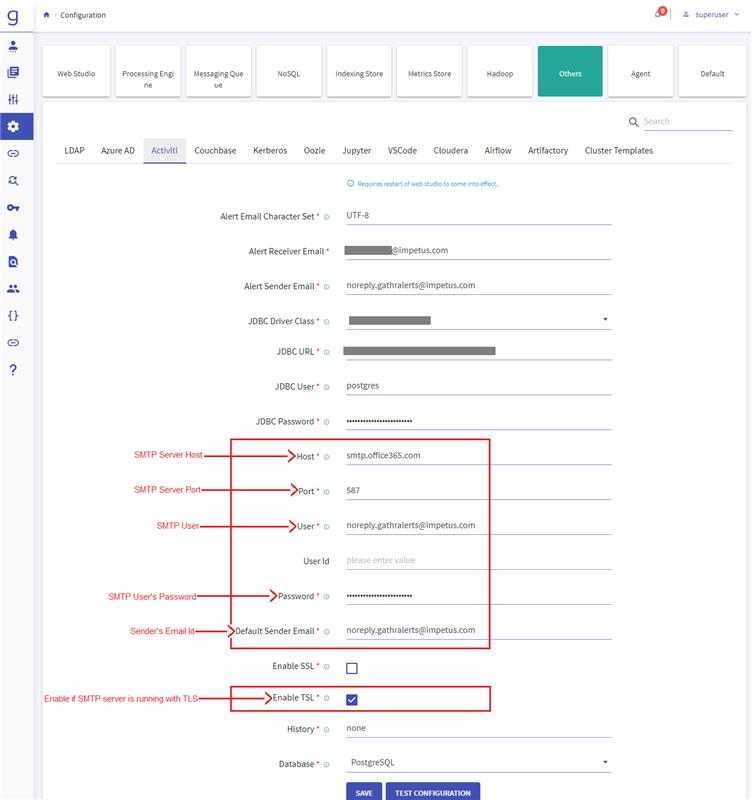The height and width of the screenshot is (800, 754).
Task: Click the JDBC User postgres field
Action: [479, 386]
